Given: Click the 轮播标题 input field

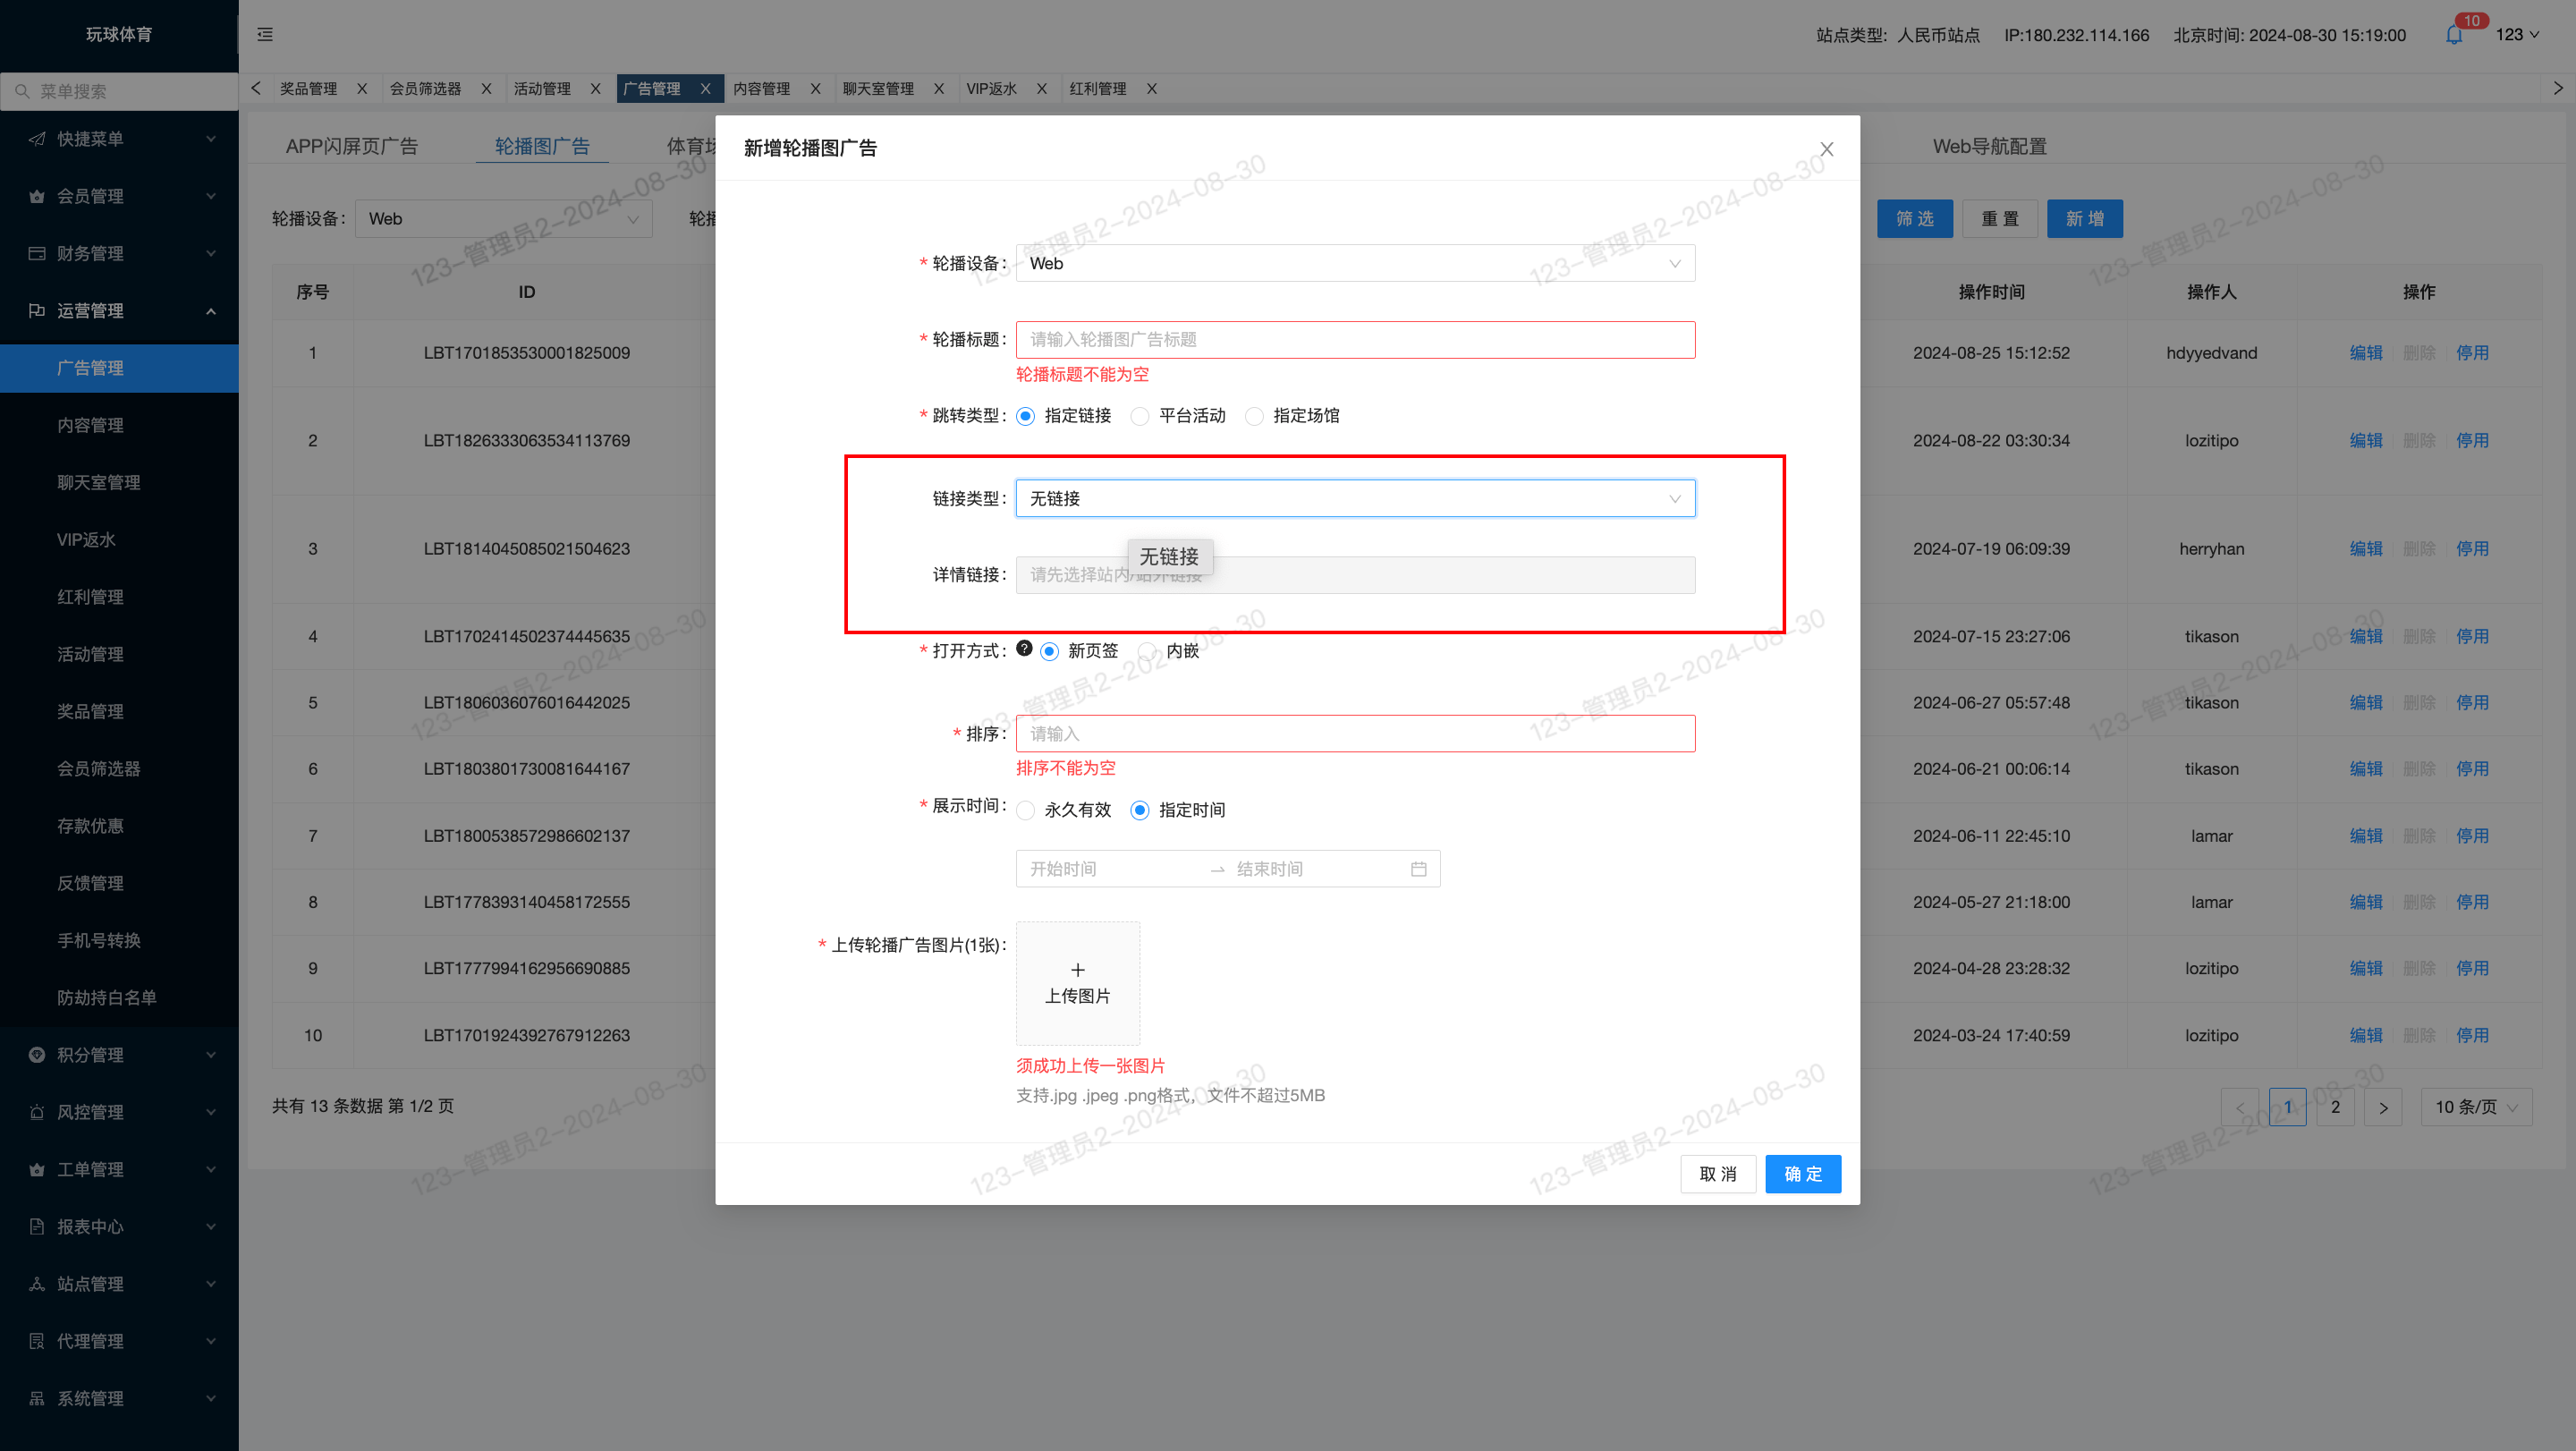Looking at the screenshot, I should [1355, 340].
